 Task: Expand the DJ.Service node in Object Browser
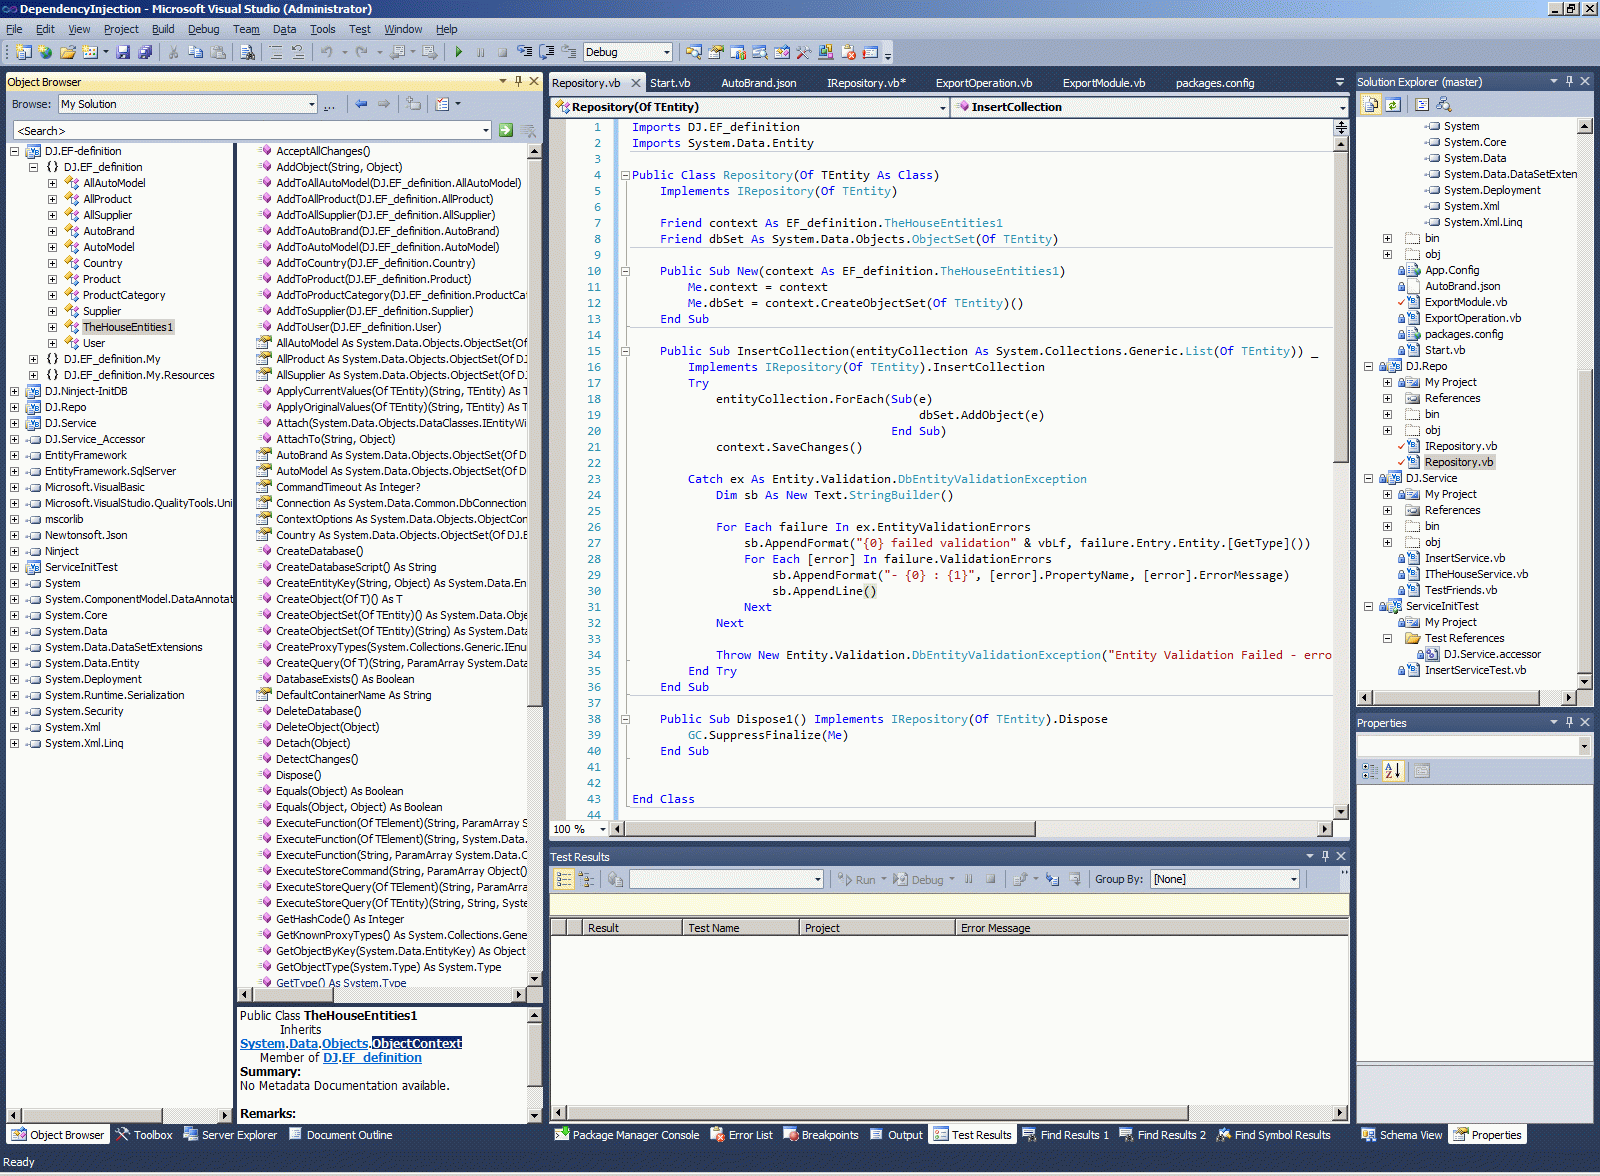(x=15, y=423)
